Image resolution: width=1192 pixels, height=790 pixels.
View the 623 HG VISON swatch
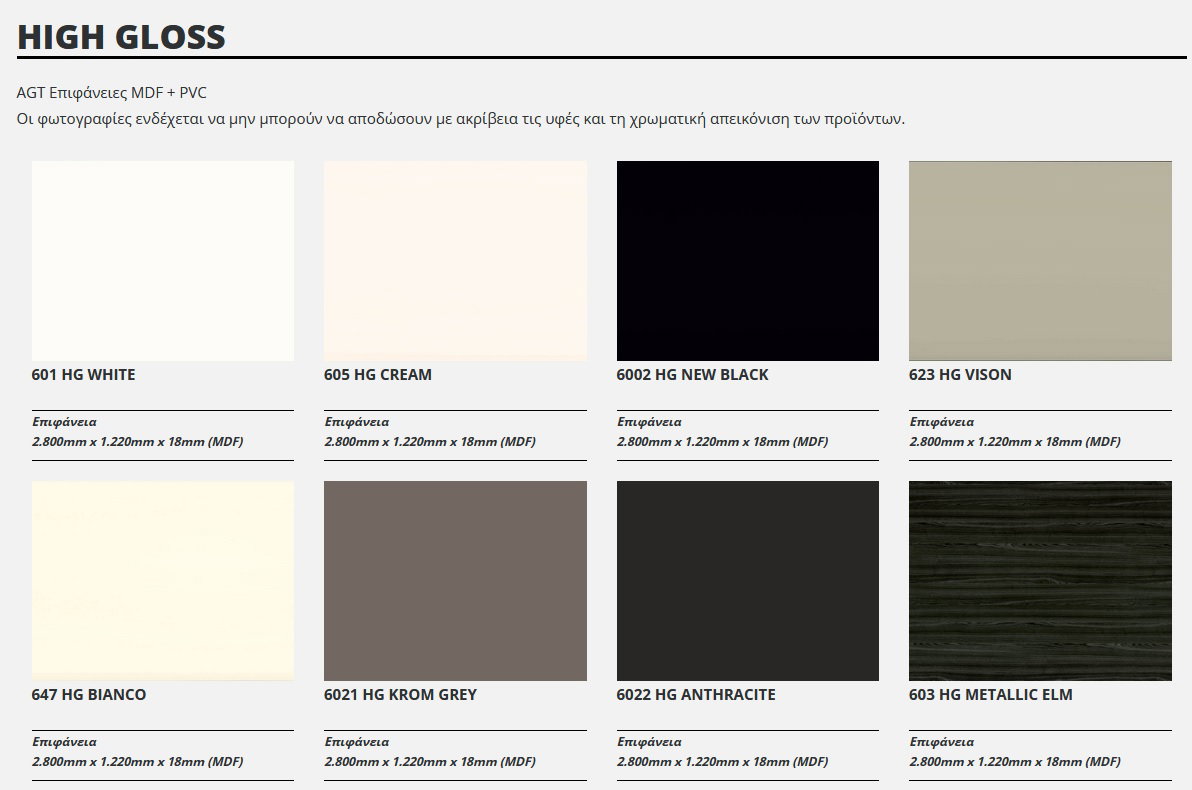1040,260
